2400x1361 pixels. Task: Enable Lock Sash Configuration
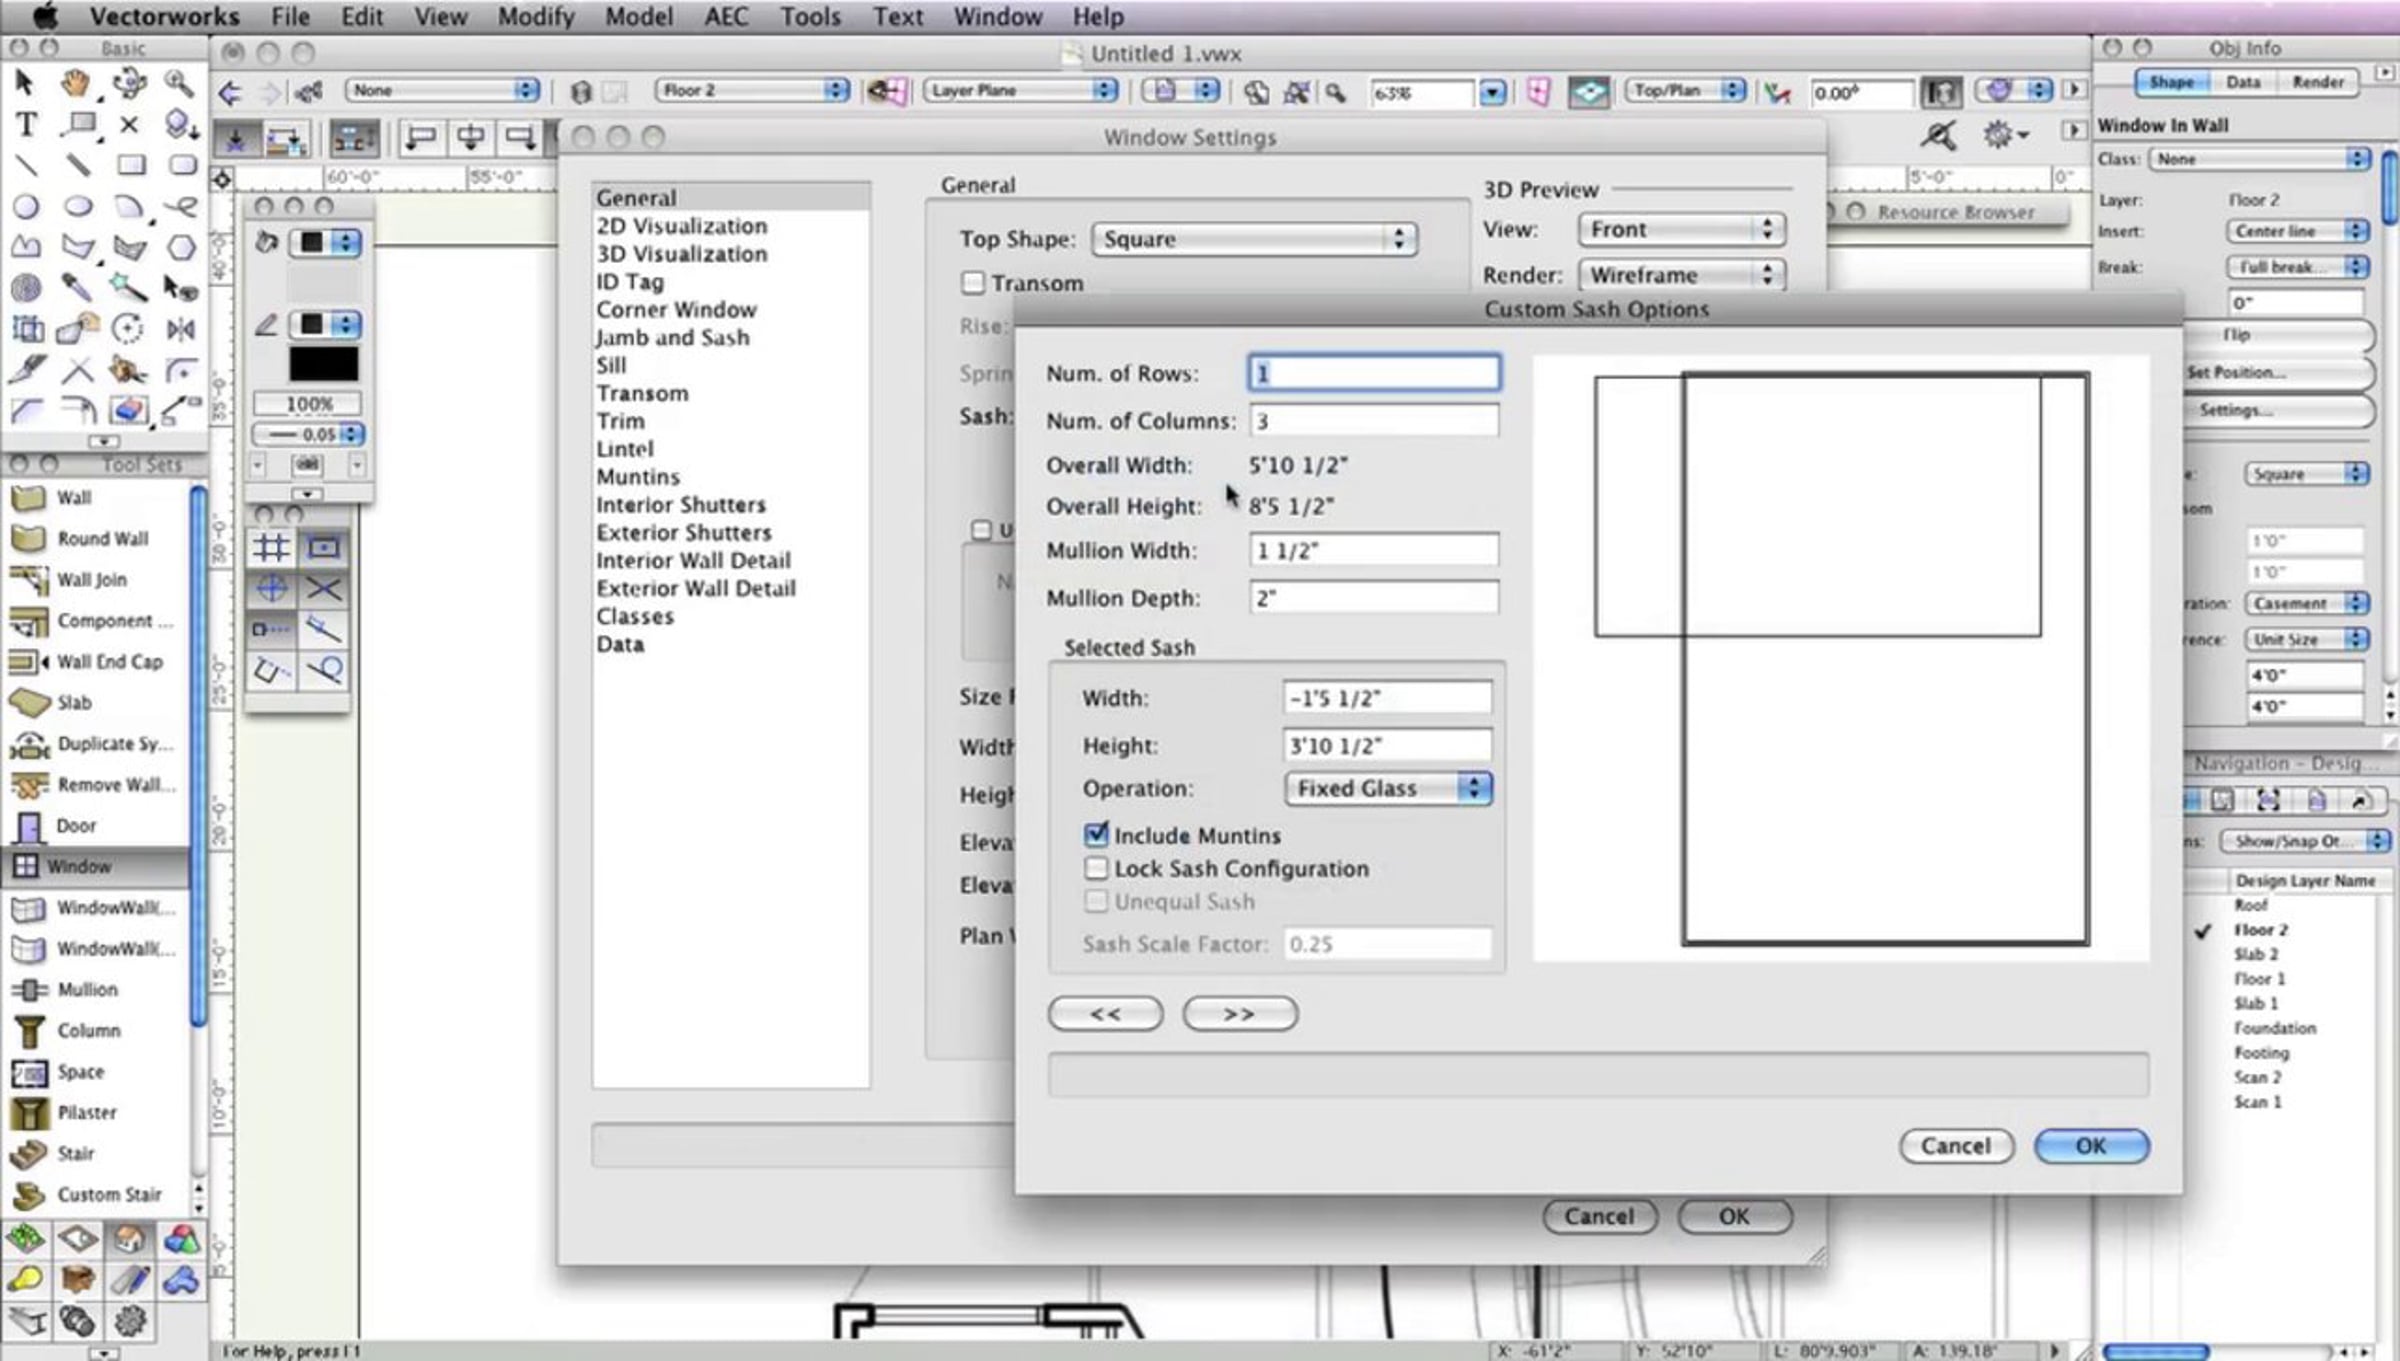pyautogui.click(x=1096, y=868)
